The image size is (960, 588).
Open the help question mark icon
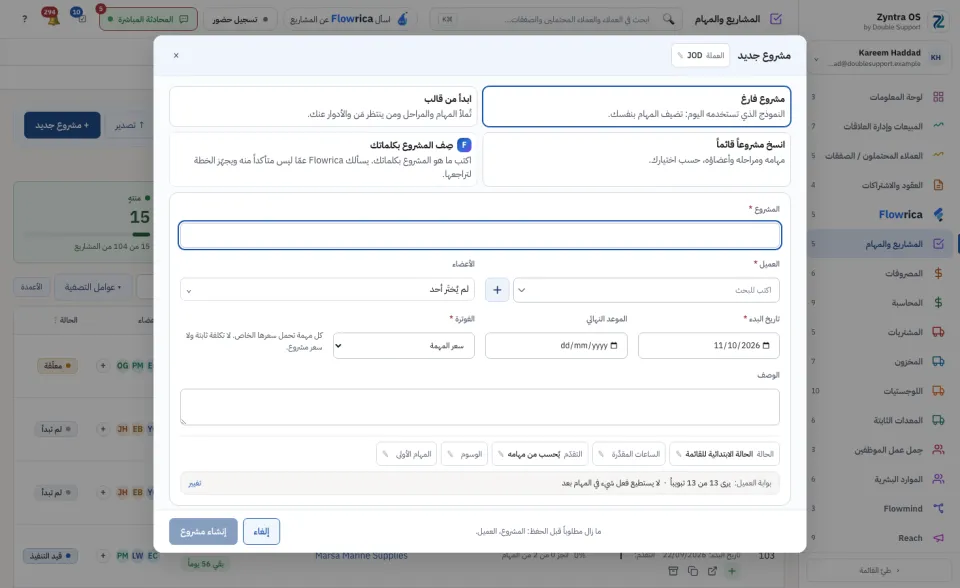[24, 19]
